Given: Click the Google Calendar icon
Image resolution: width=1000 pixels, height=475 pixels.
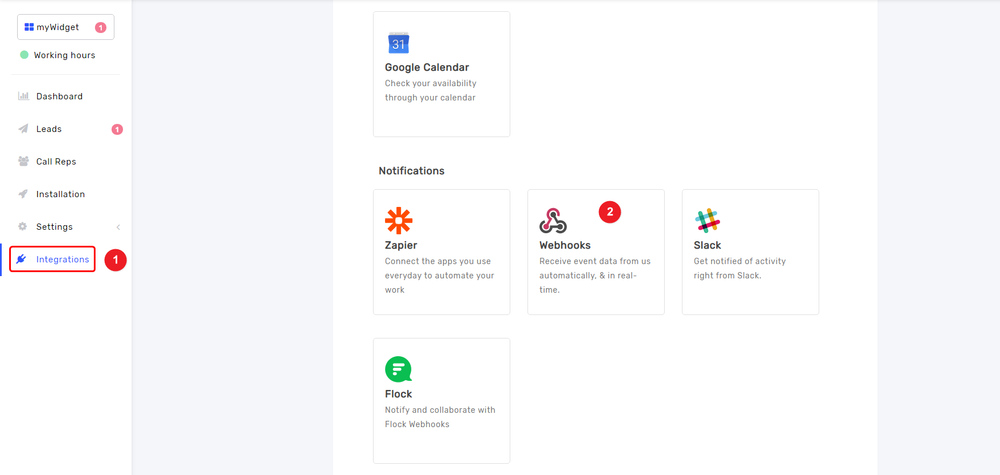Looking at the screenshot, I should pyautogui.click(x=398, y=43).
